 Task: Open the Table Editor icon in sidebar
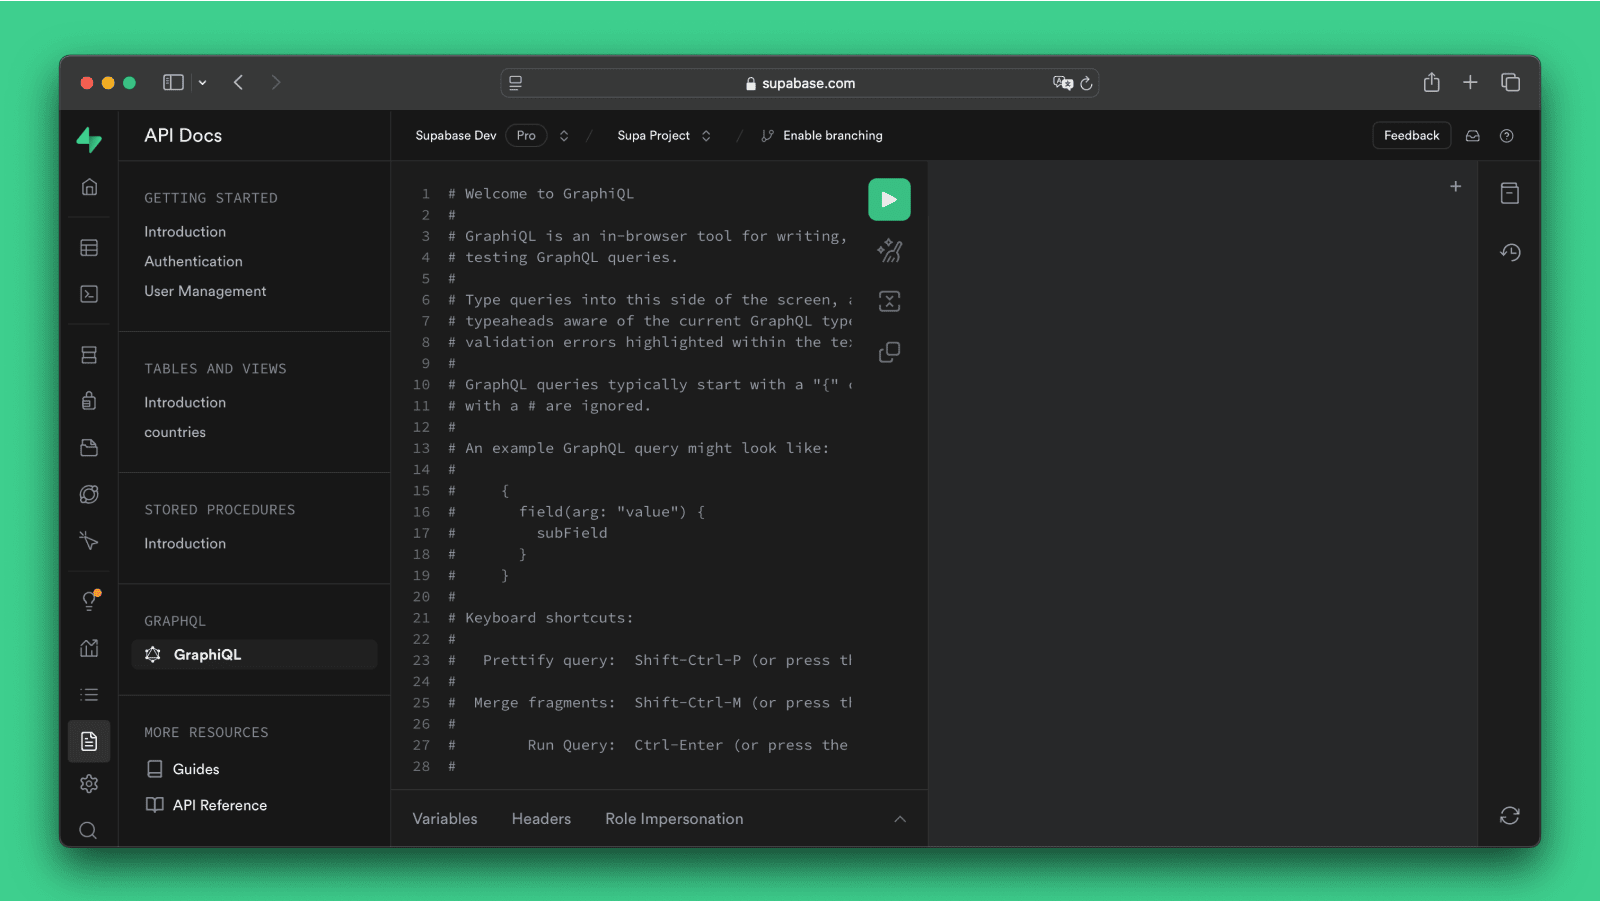click(x=89, y=247)
